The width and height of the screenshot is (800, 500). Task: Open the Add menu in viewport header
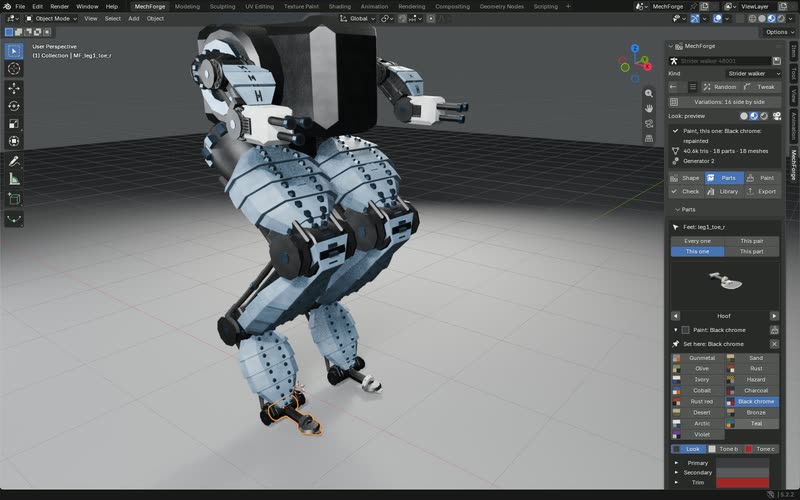[x=134, y=18]
